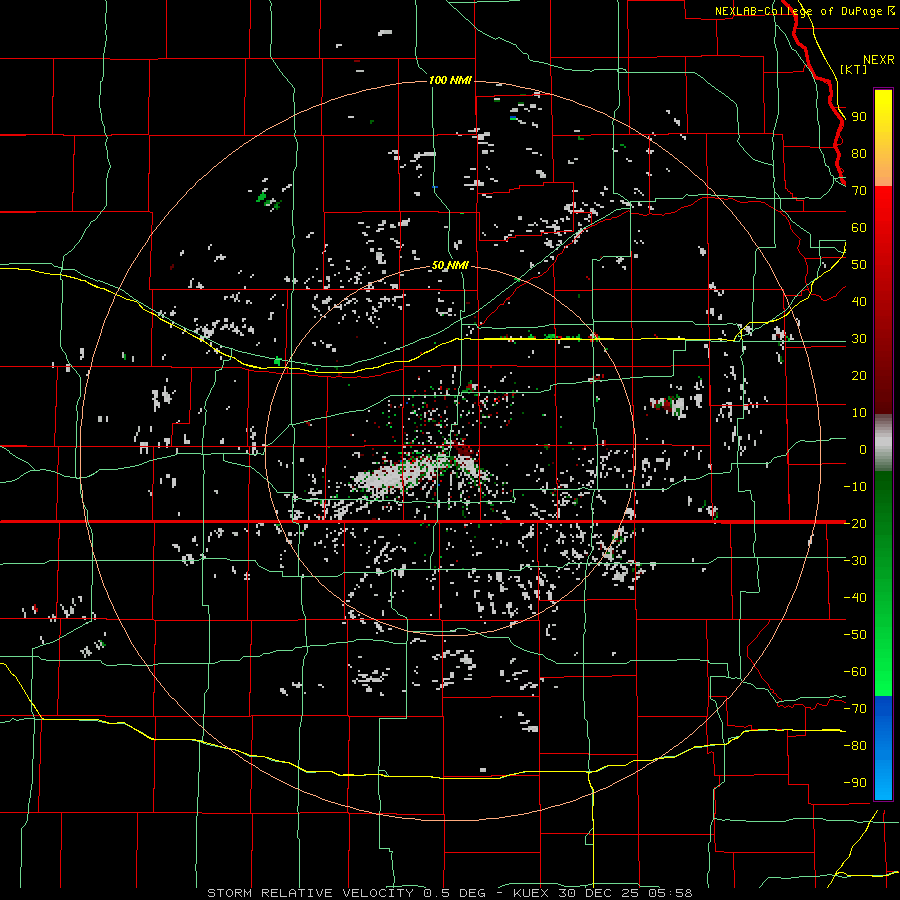Click the 10 value on velocity scale

point(859,413)
